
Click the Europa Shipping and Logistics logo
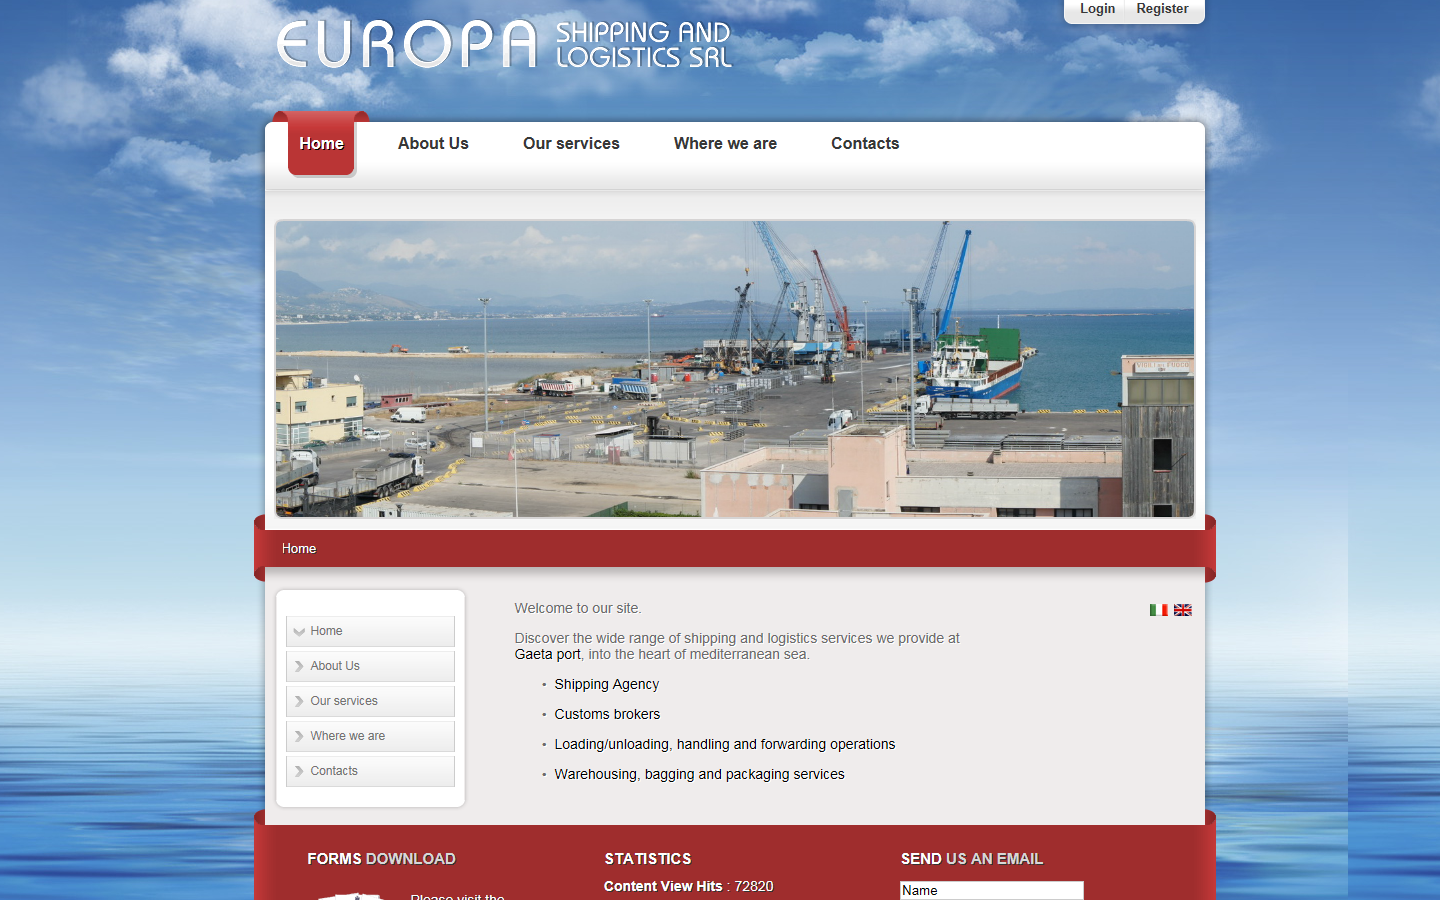pos(505,45)
